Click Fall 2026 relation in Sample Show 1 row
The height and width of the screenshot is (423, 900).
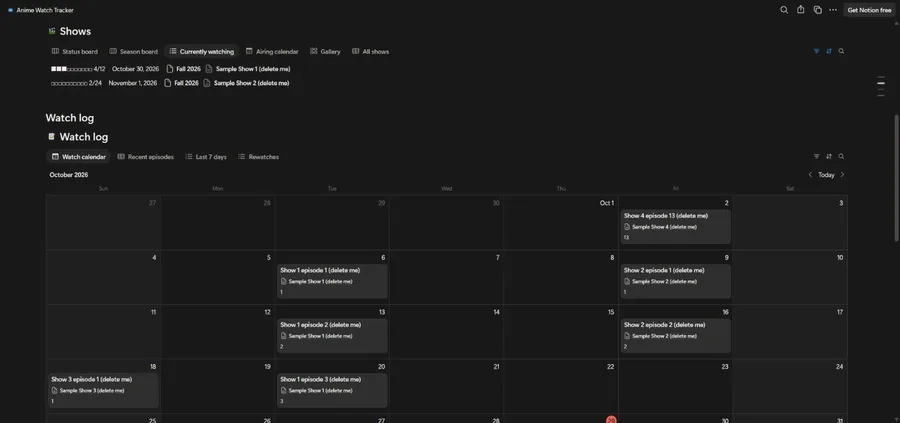183,69
